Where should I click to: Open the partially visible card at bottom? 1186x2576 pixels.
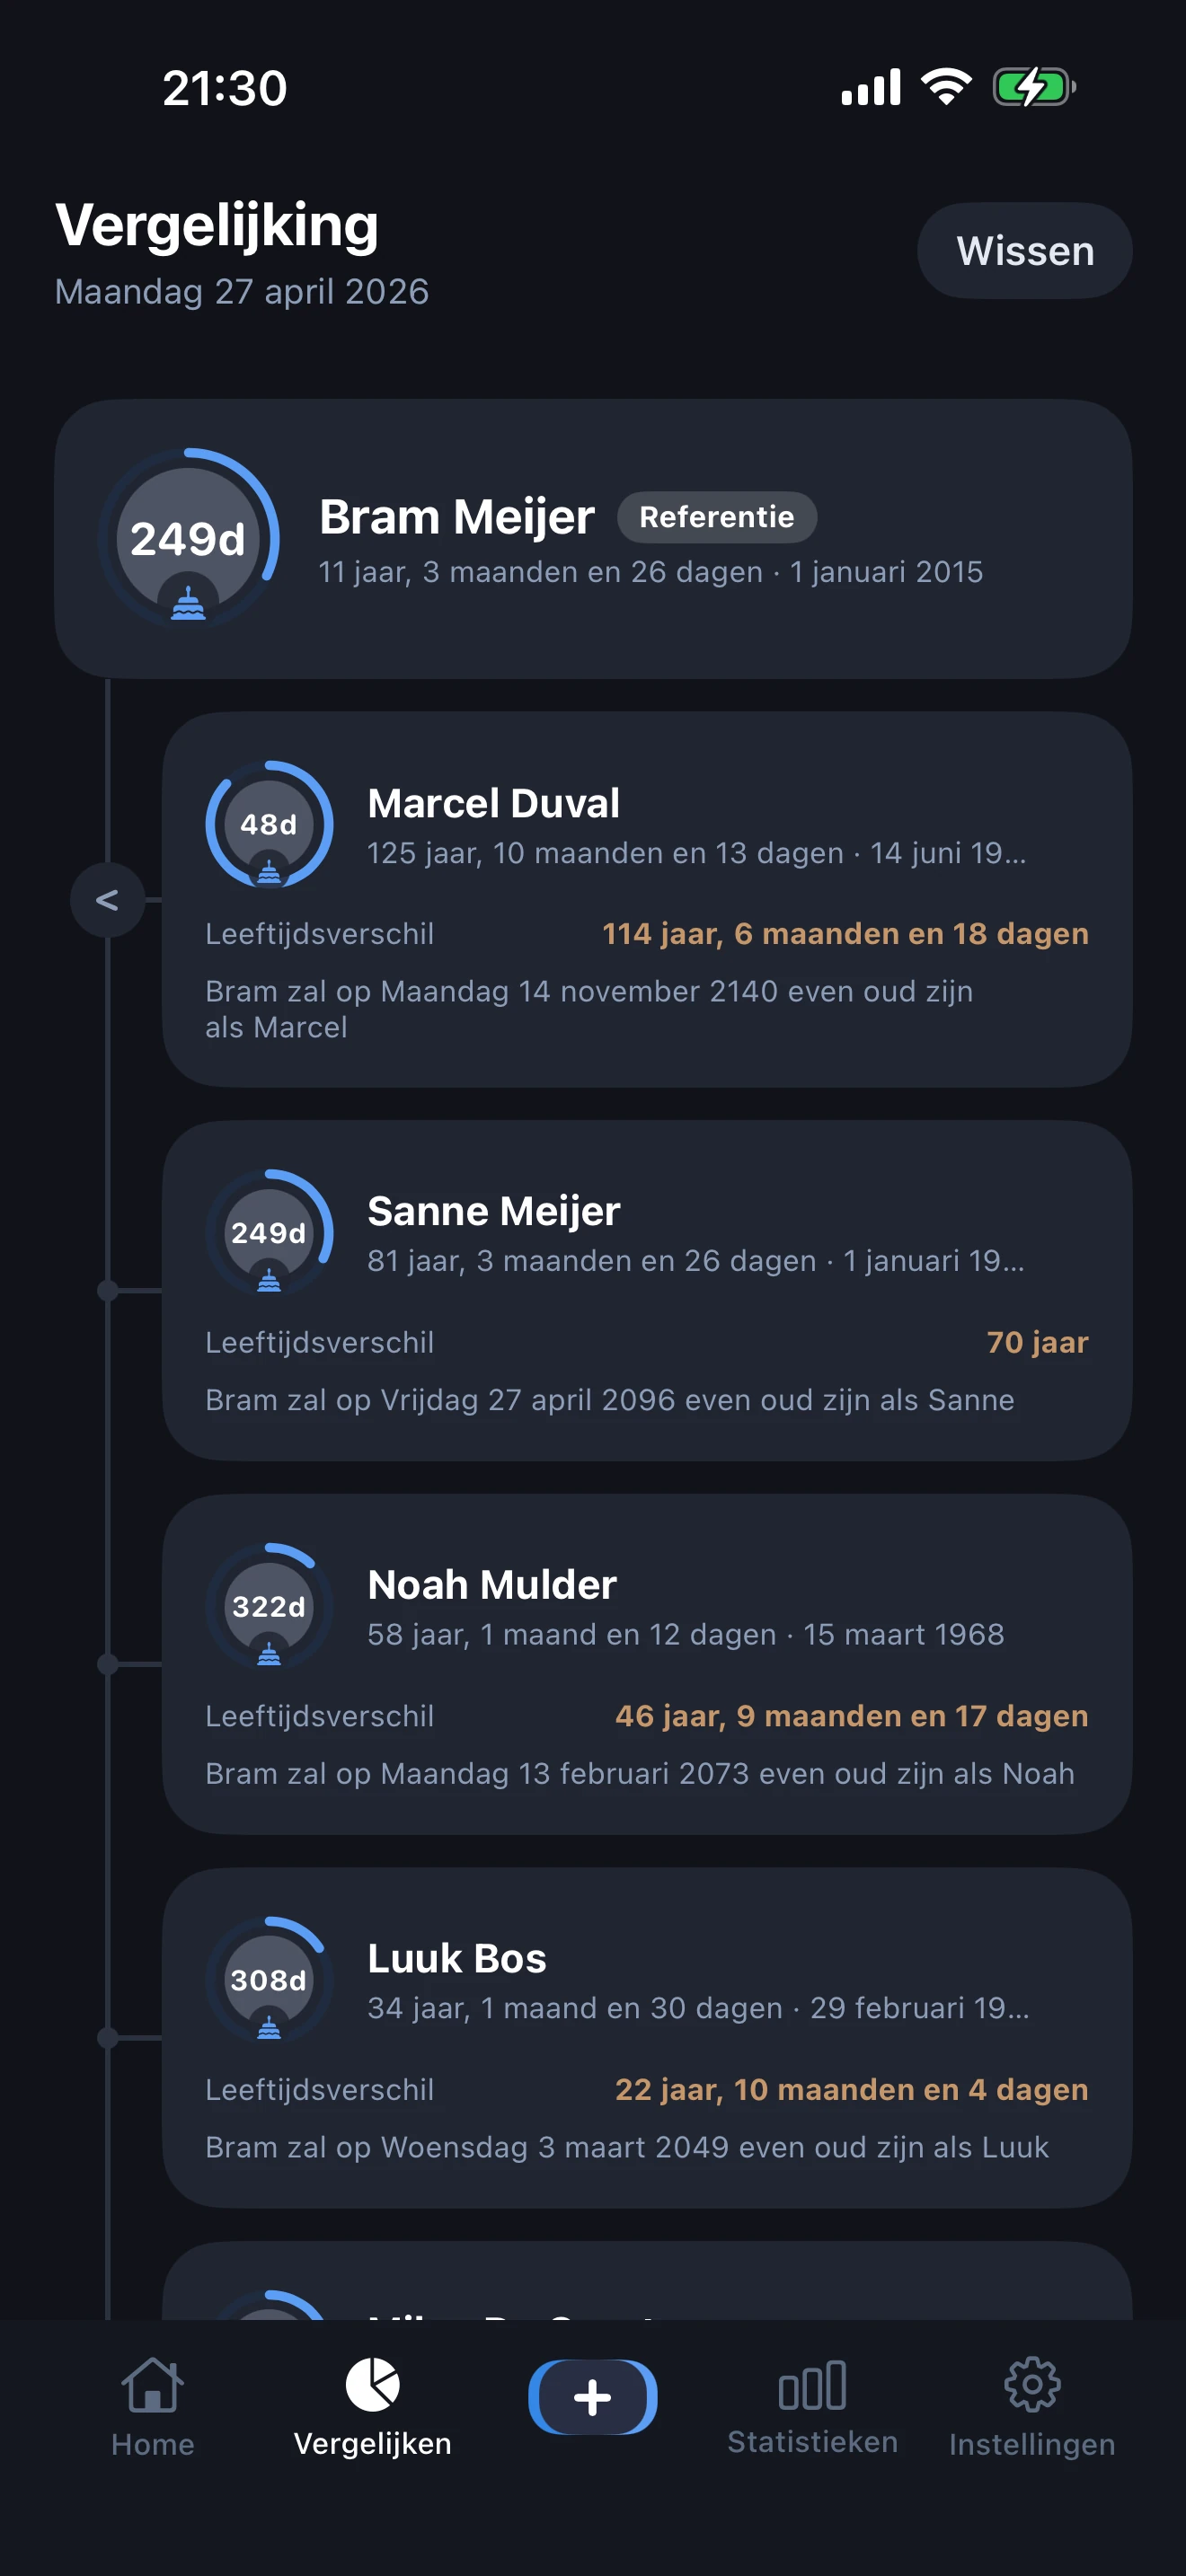[646, 2285]
